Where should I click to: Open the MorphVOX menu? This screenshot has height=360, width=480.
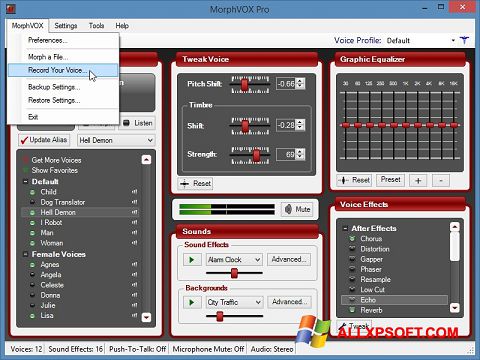coord(27,26)
